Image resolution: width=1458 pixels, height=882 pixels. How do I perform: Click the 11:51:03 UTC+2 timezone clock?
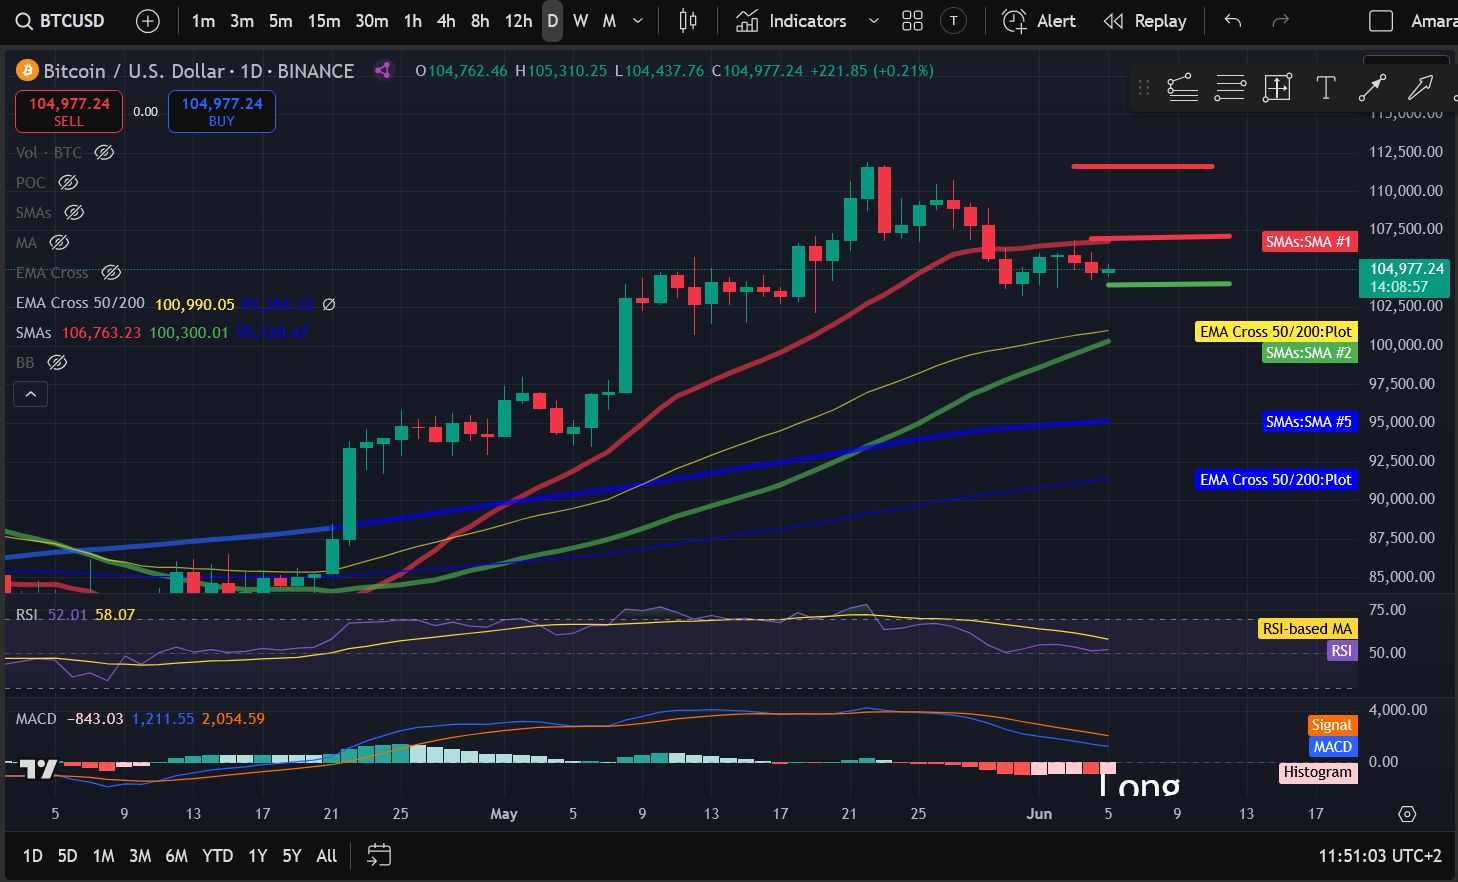coord(1380,856)
